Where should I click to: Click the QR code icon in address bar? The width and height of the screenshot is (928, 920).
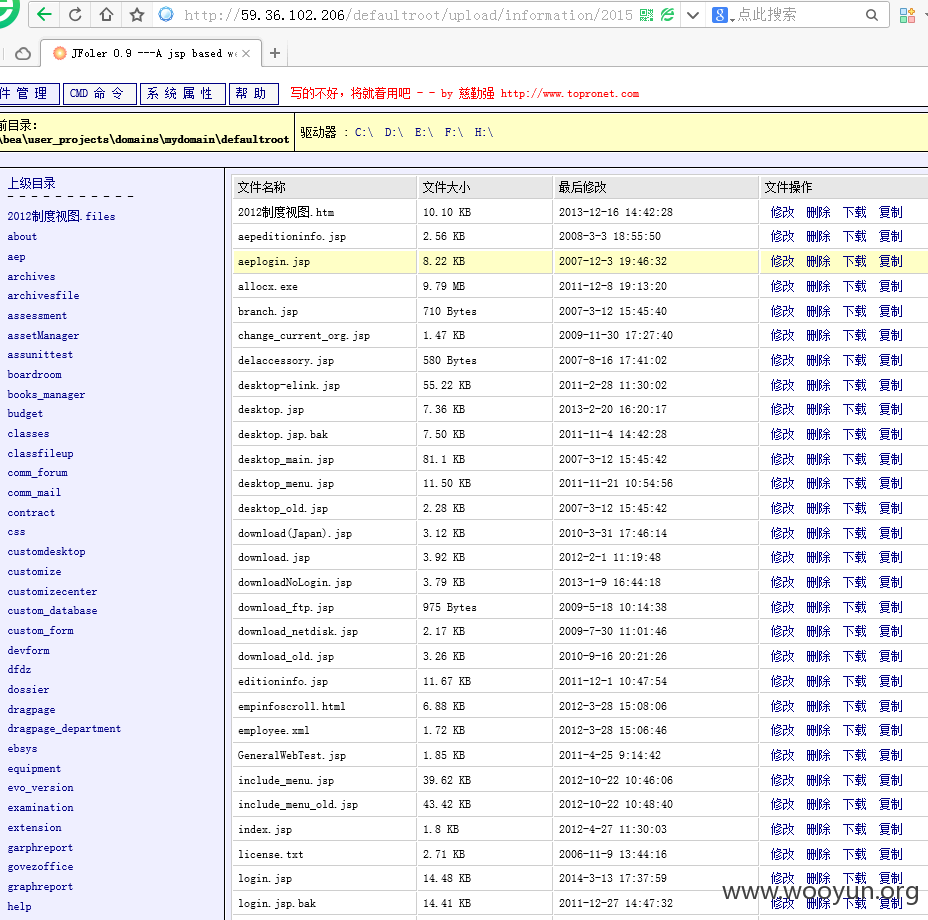646,15
